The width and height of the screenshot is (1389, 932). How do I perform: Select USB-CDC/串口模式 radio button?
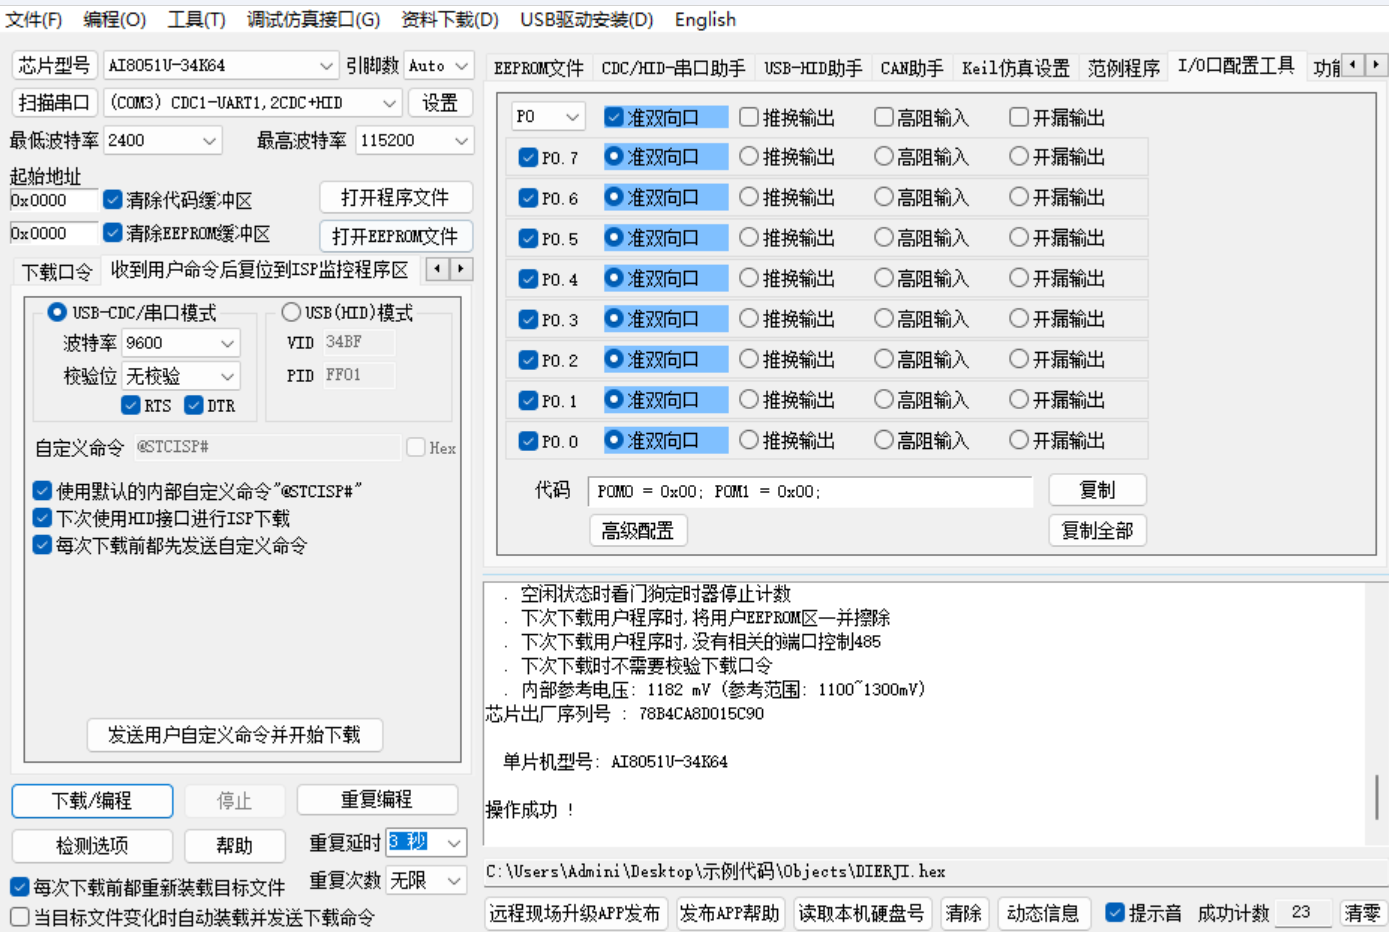[57, 313]
